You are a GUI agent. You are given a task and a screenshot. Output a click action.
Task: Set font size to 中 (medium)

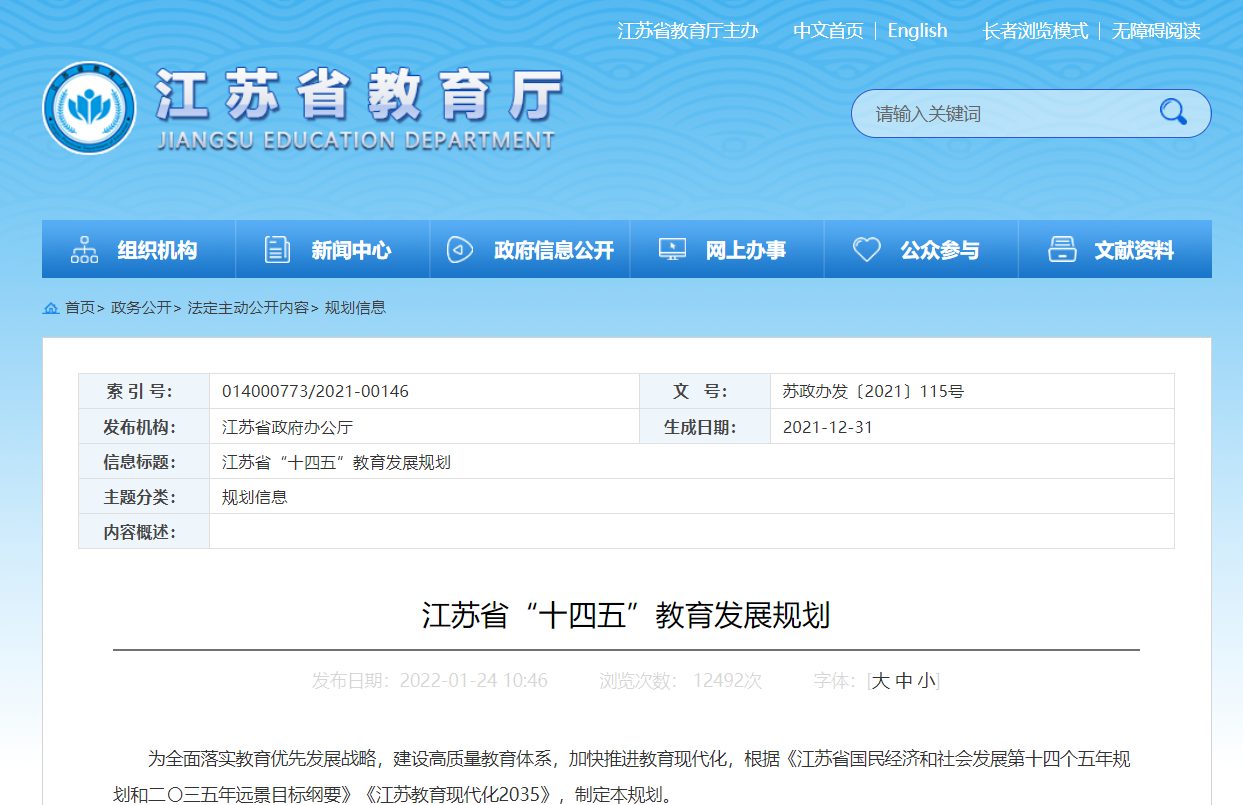[904, 681]
